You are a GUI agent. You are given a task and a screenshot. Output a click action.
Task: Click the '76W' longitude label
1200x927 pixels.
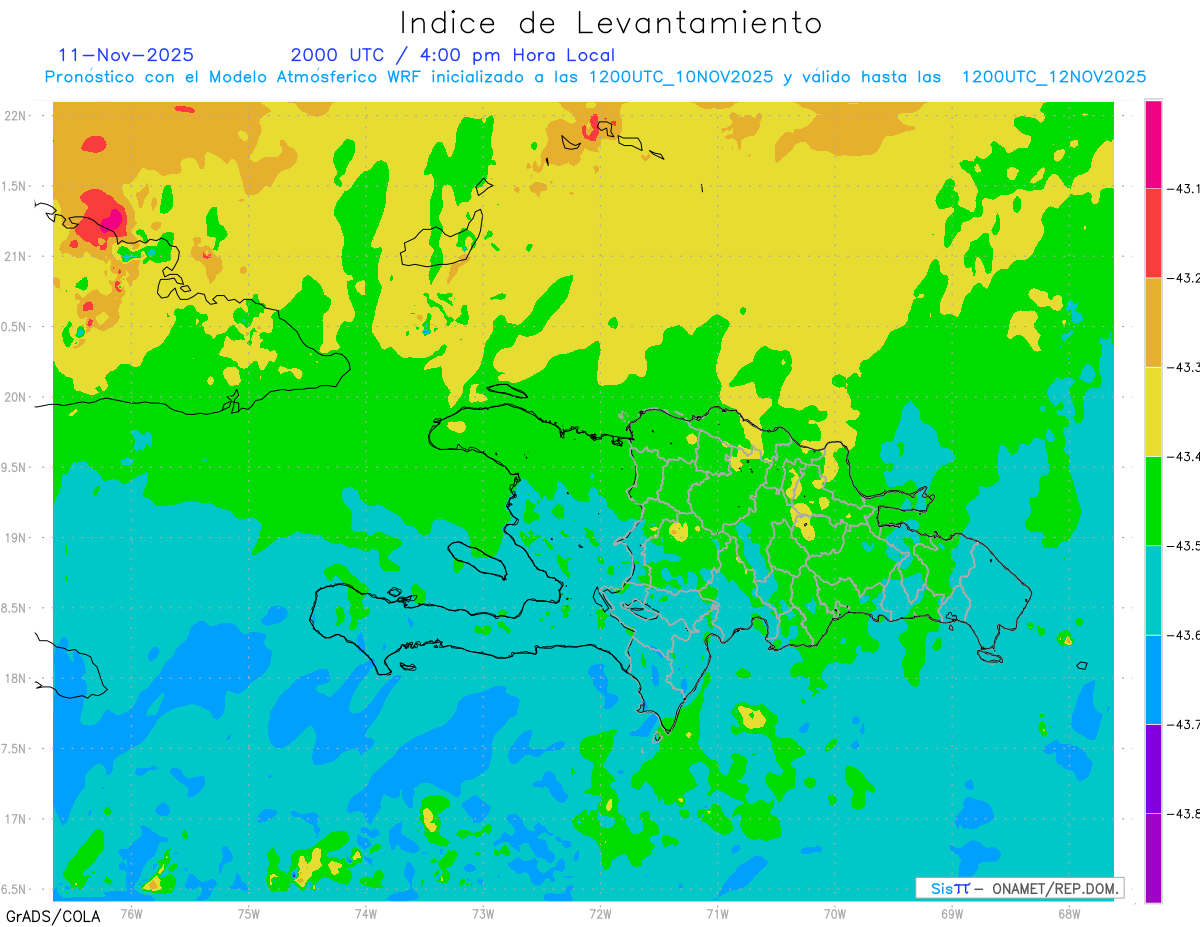[x=131, y=913]
